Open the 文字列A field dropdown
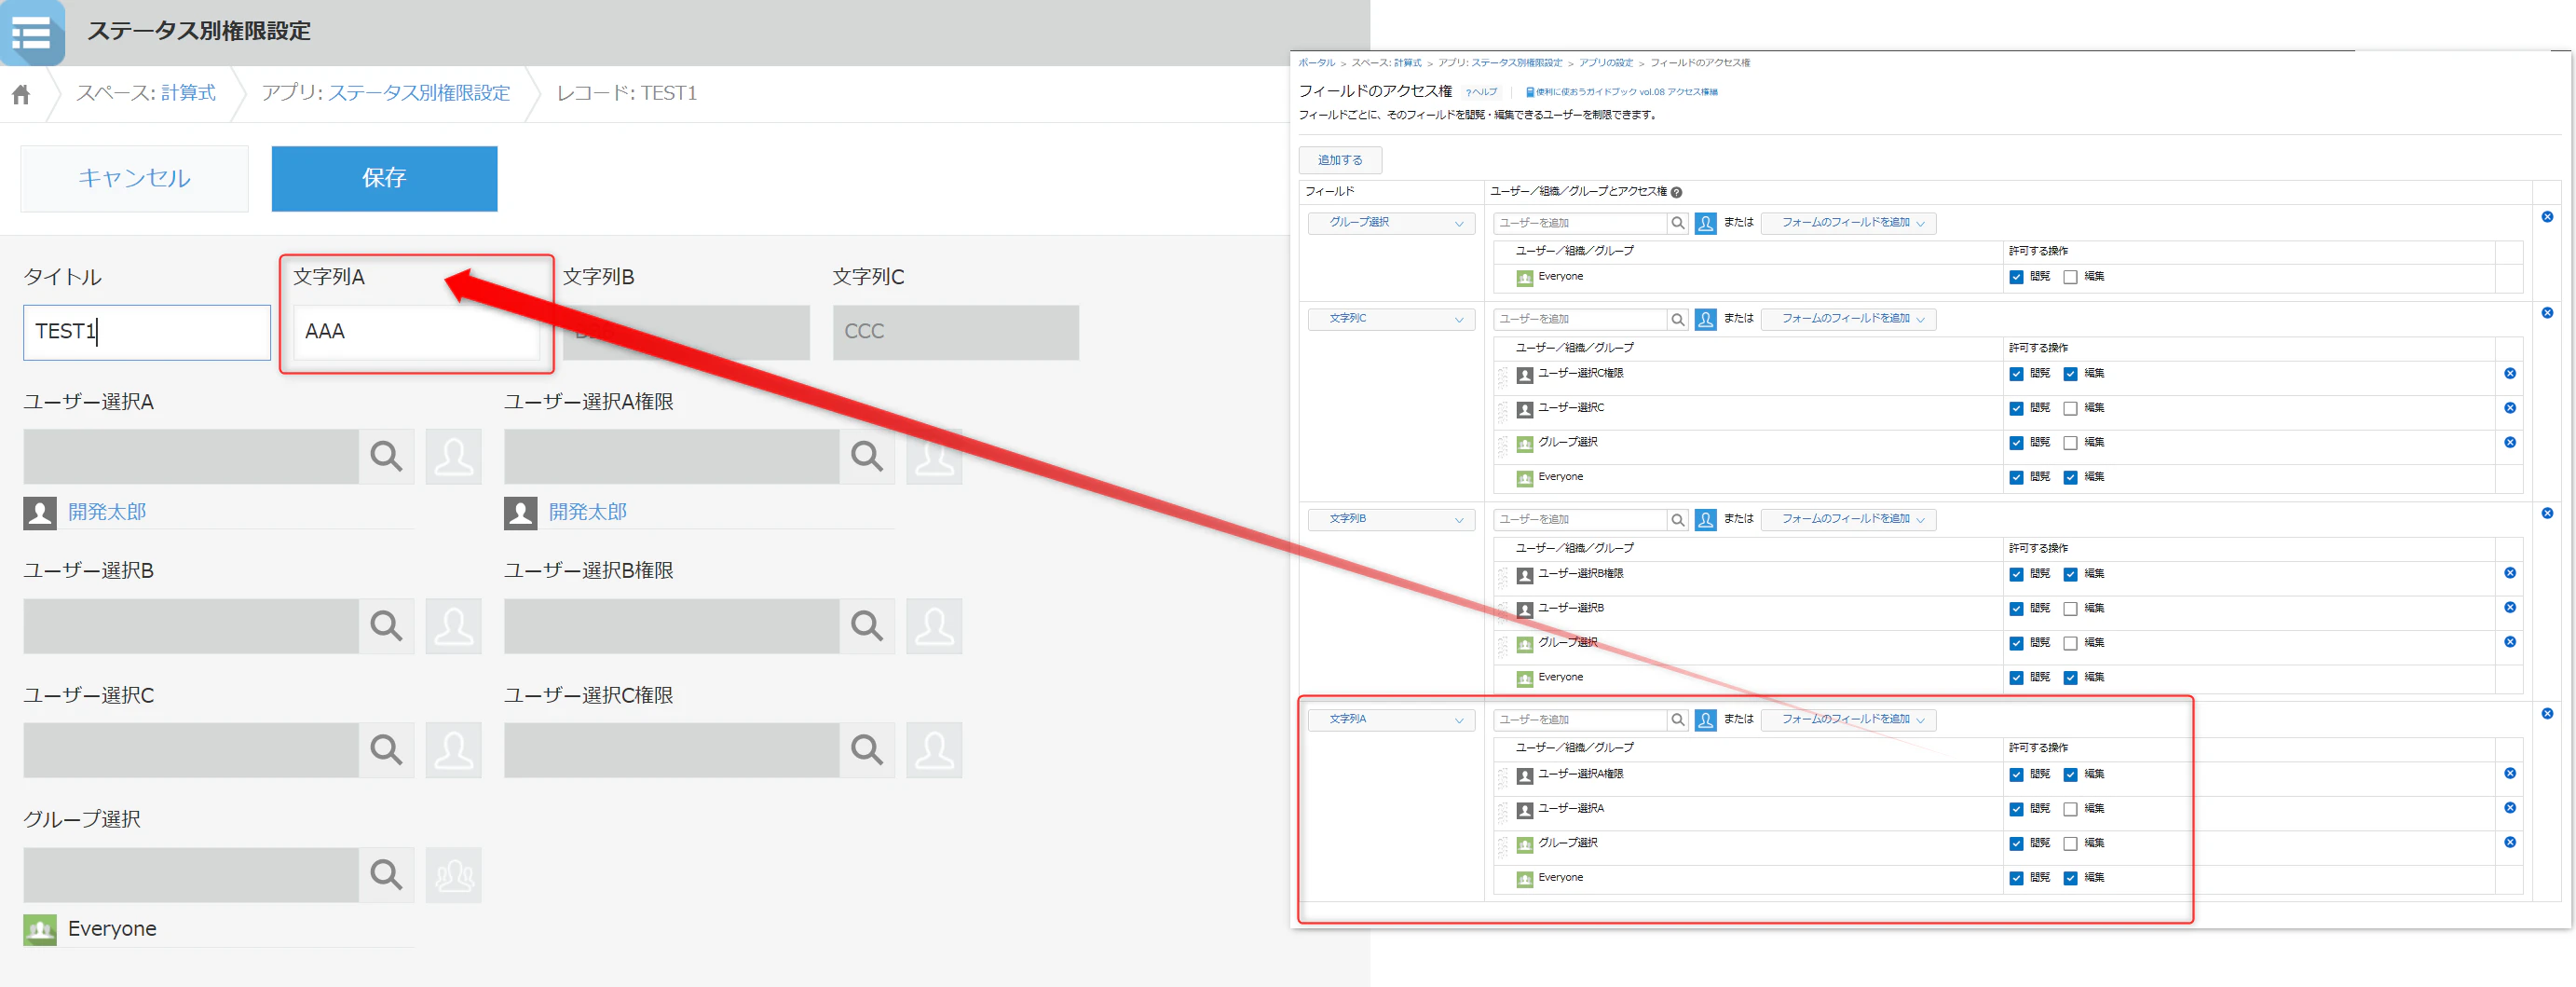 tap(1391, 720)
